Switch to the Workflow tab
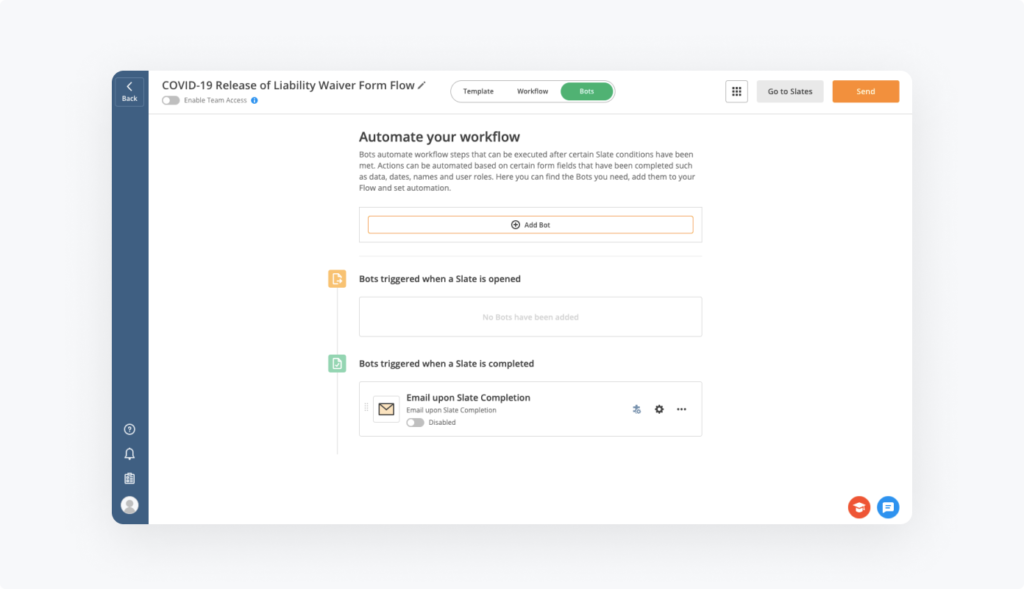The width and height of the screenshot is (1024, 589). point(532,91)
